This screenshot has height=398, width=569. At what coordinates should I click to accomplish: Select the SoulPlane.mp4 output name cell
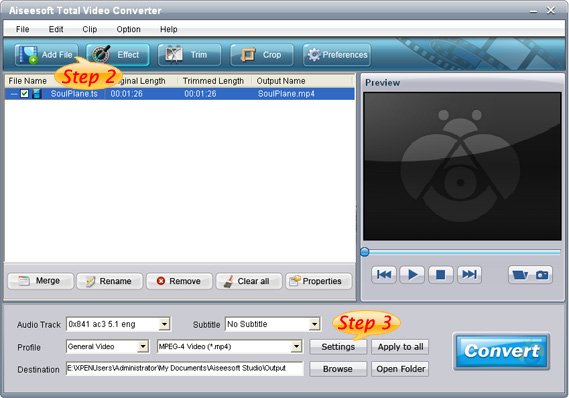(x=286, y=94)
